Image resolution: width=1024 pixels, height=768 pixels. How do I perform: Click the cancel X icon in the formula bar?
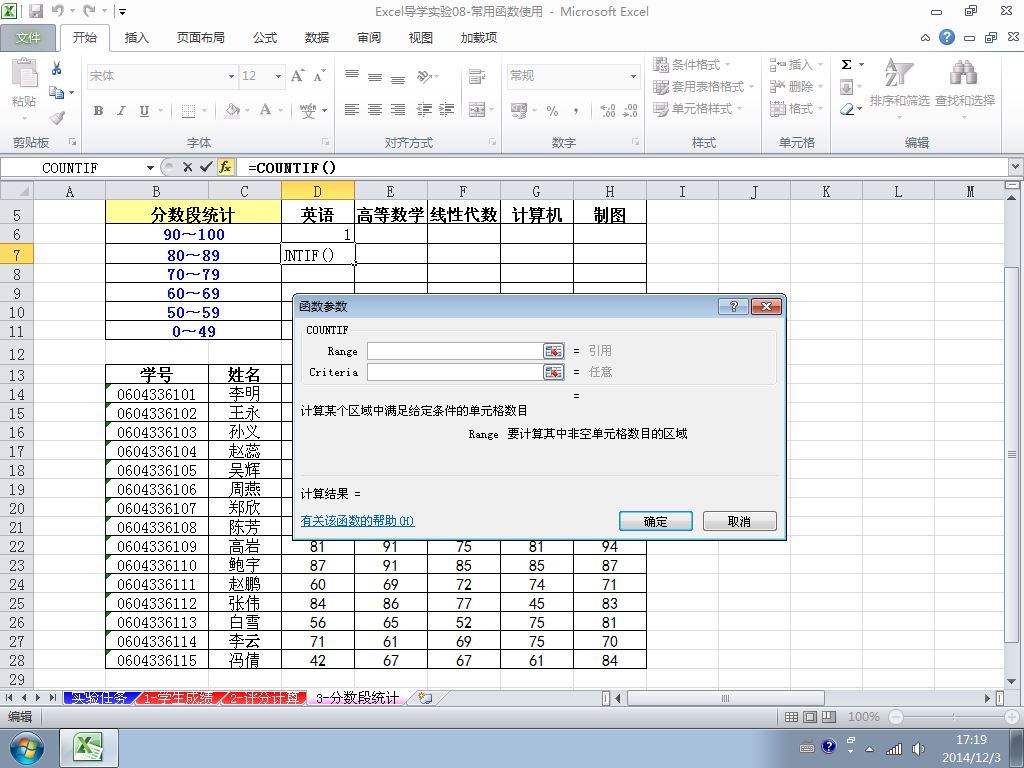[x=187, y=167]
